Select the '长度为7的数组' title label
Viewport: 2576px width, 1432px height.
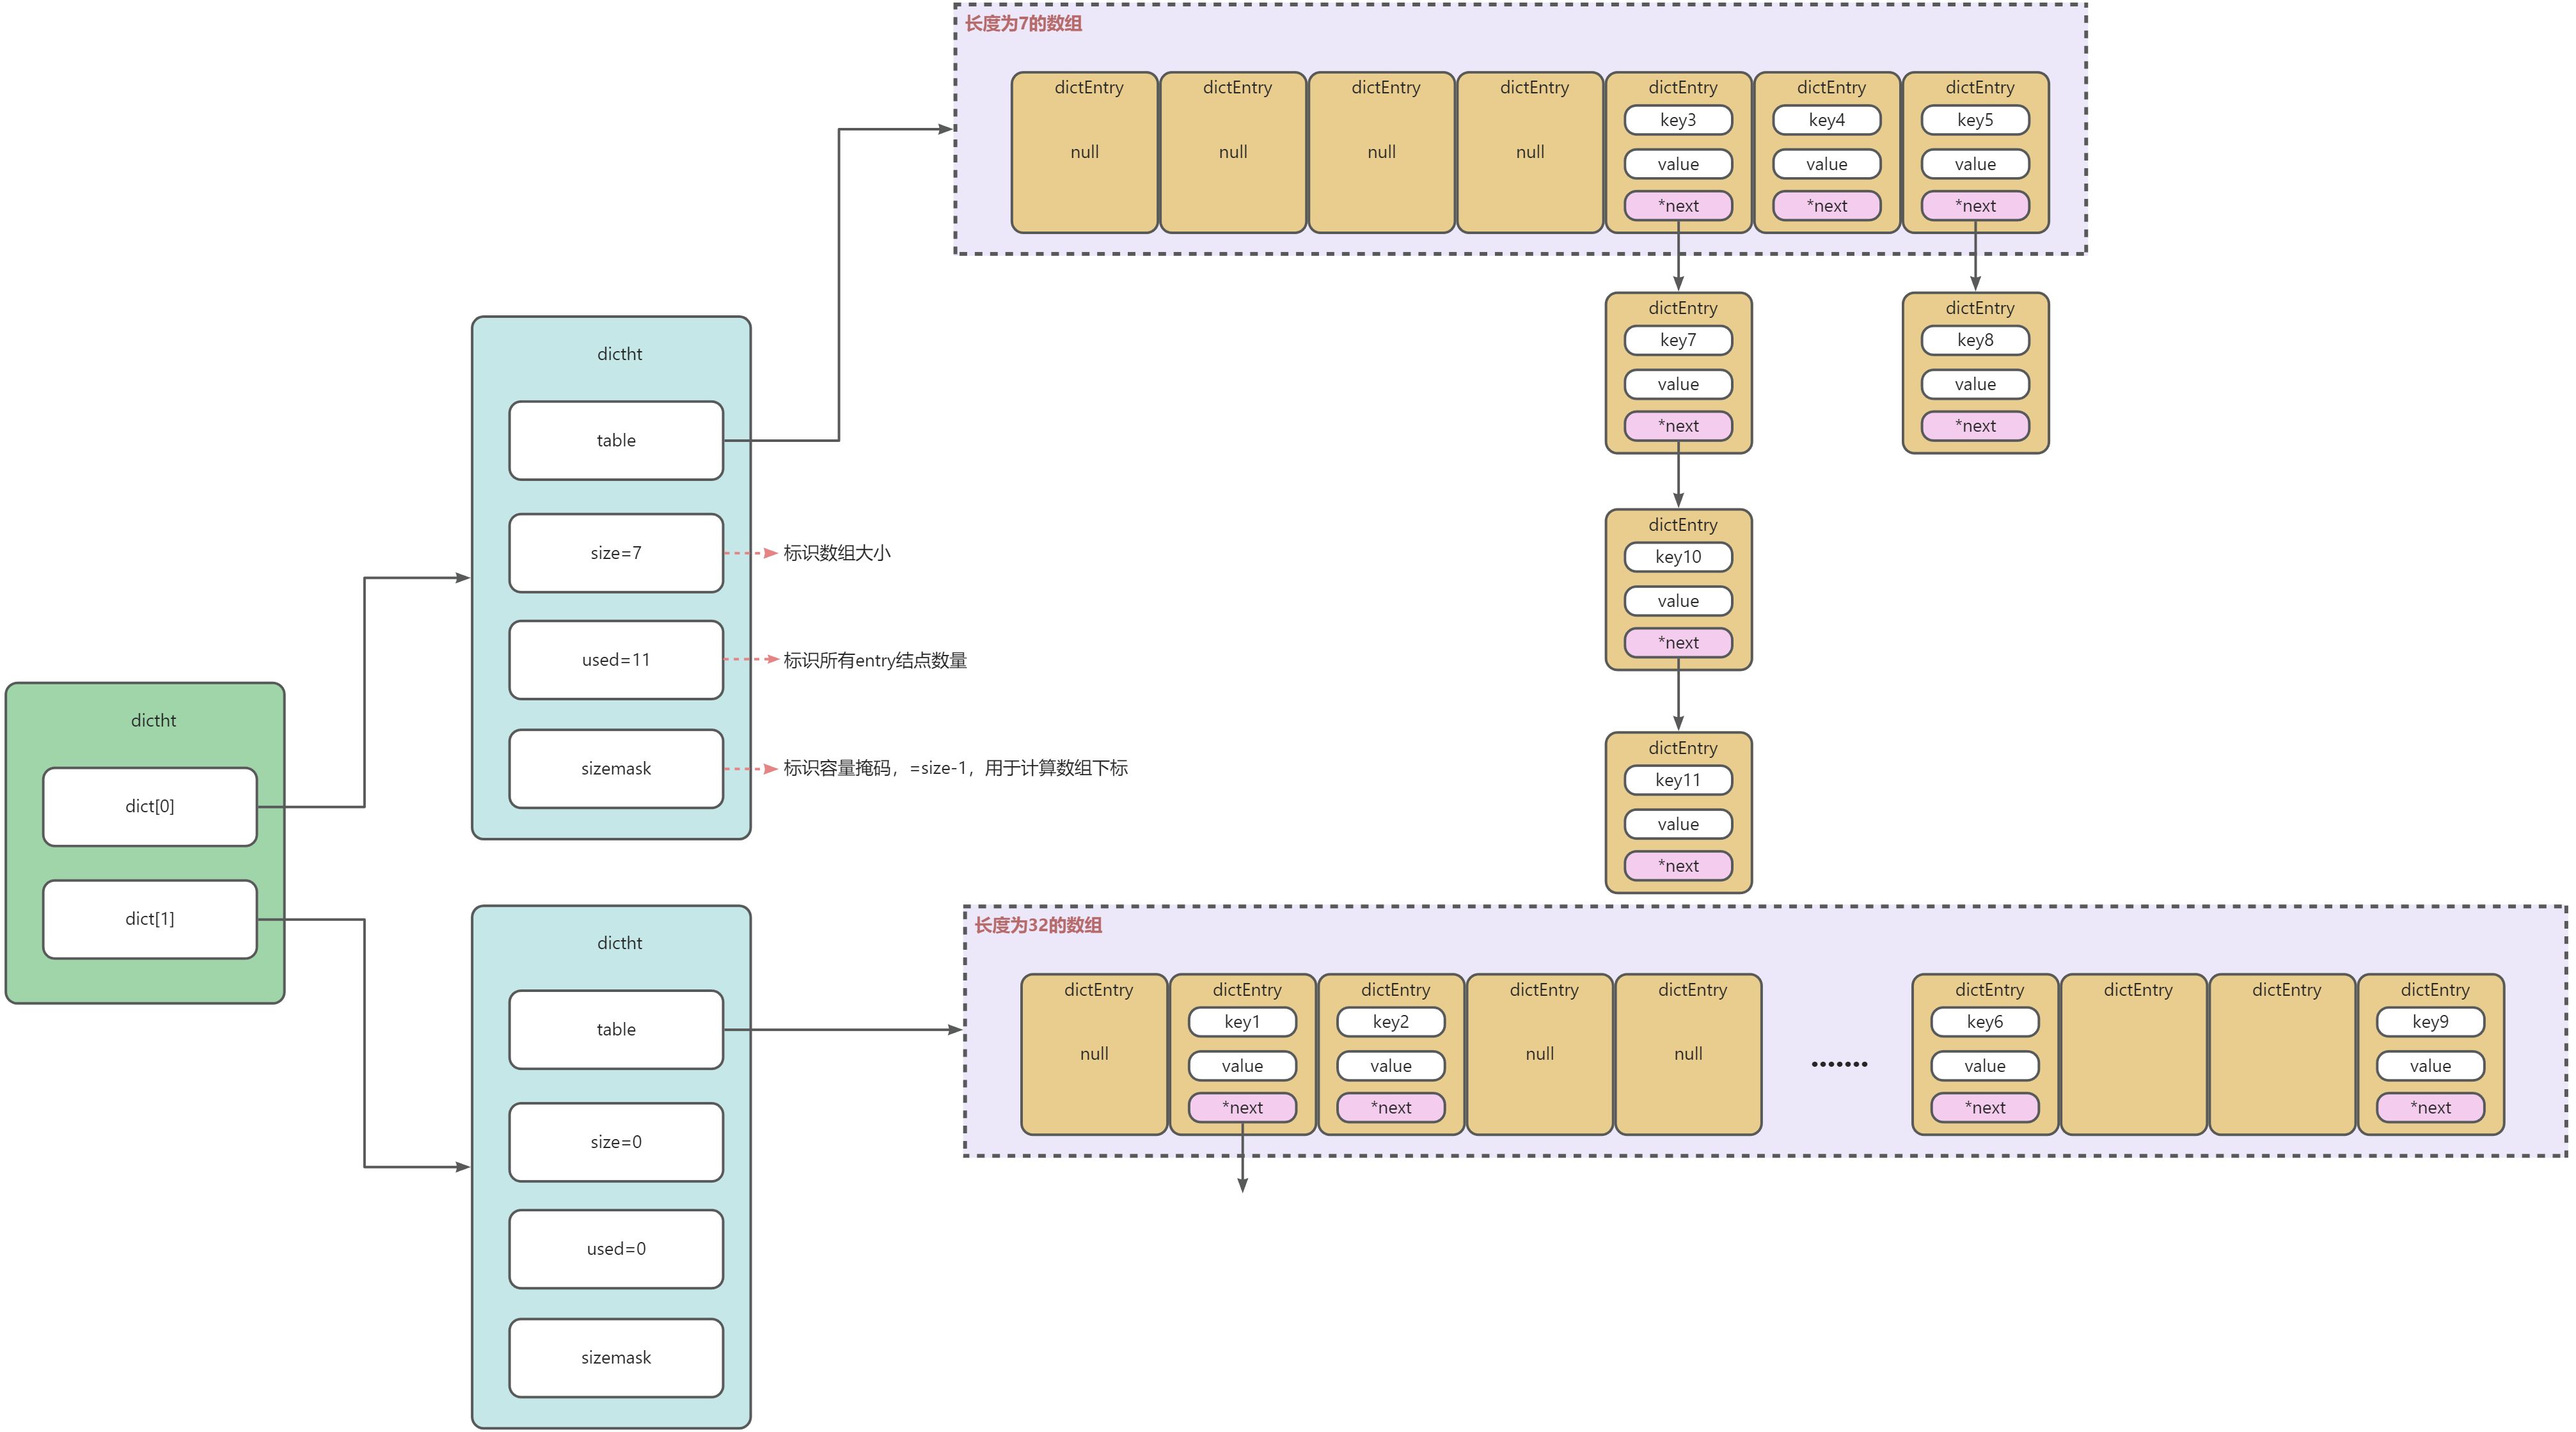(x=1023, y=24)
